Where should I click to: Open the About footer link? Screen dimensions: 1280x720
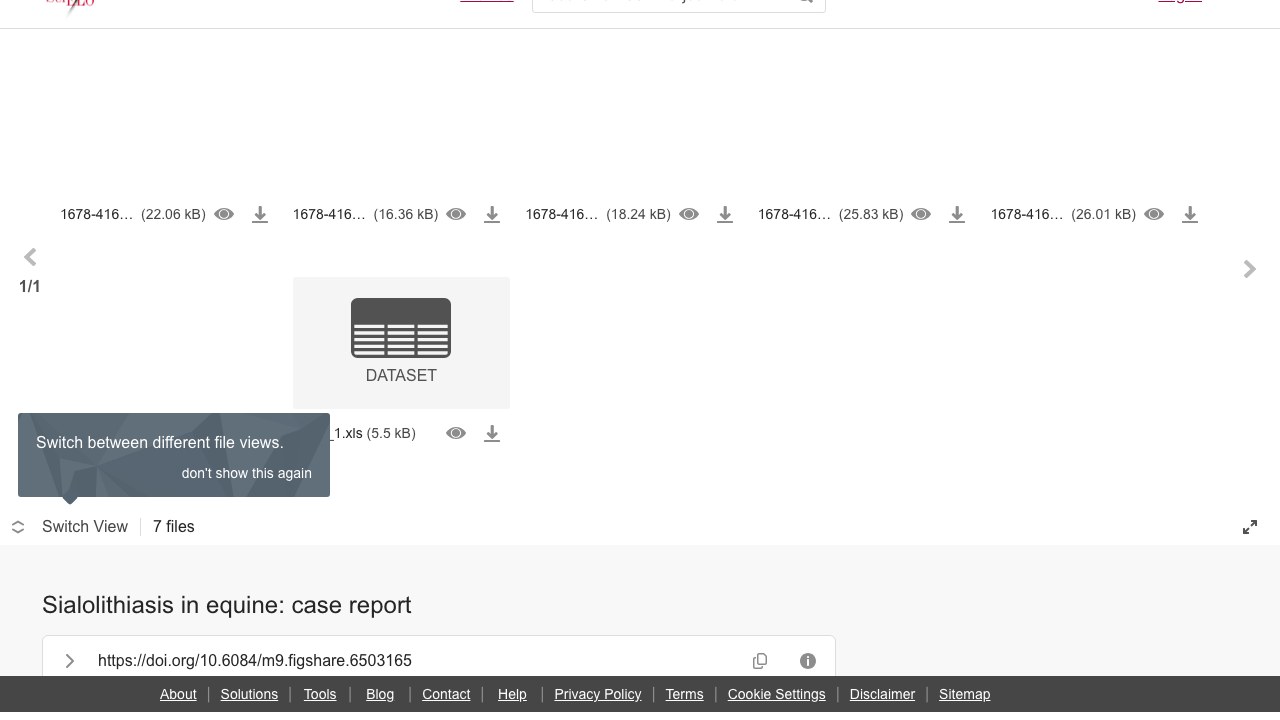(178, 694)
